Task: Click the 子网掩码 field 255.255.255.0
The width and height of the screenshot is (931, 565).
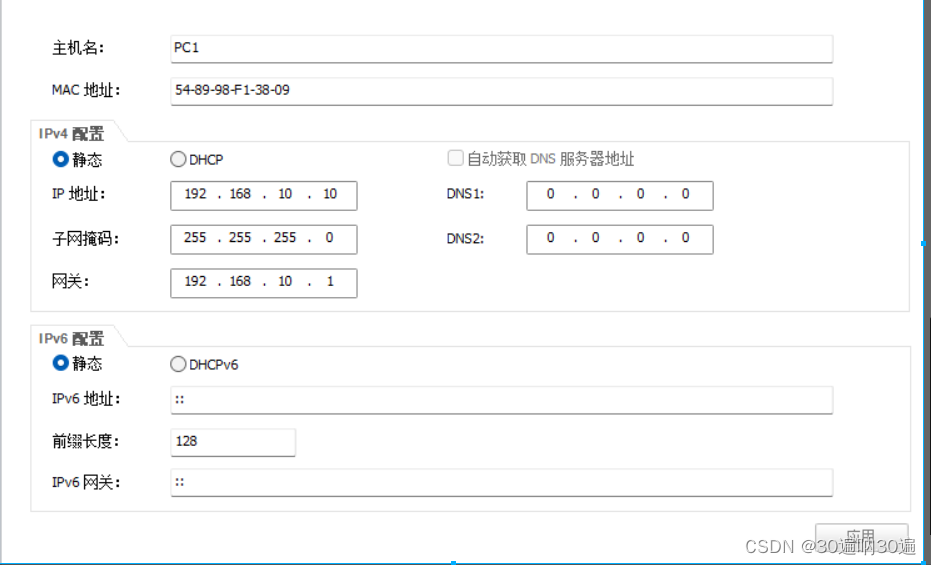Action: [x=264, y=239]
